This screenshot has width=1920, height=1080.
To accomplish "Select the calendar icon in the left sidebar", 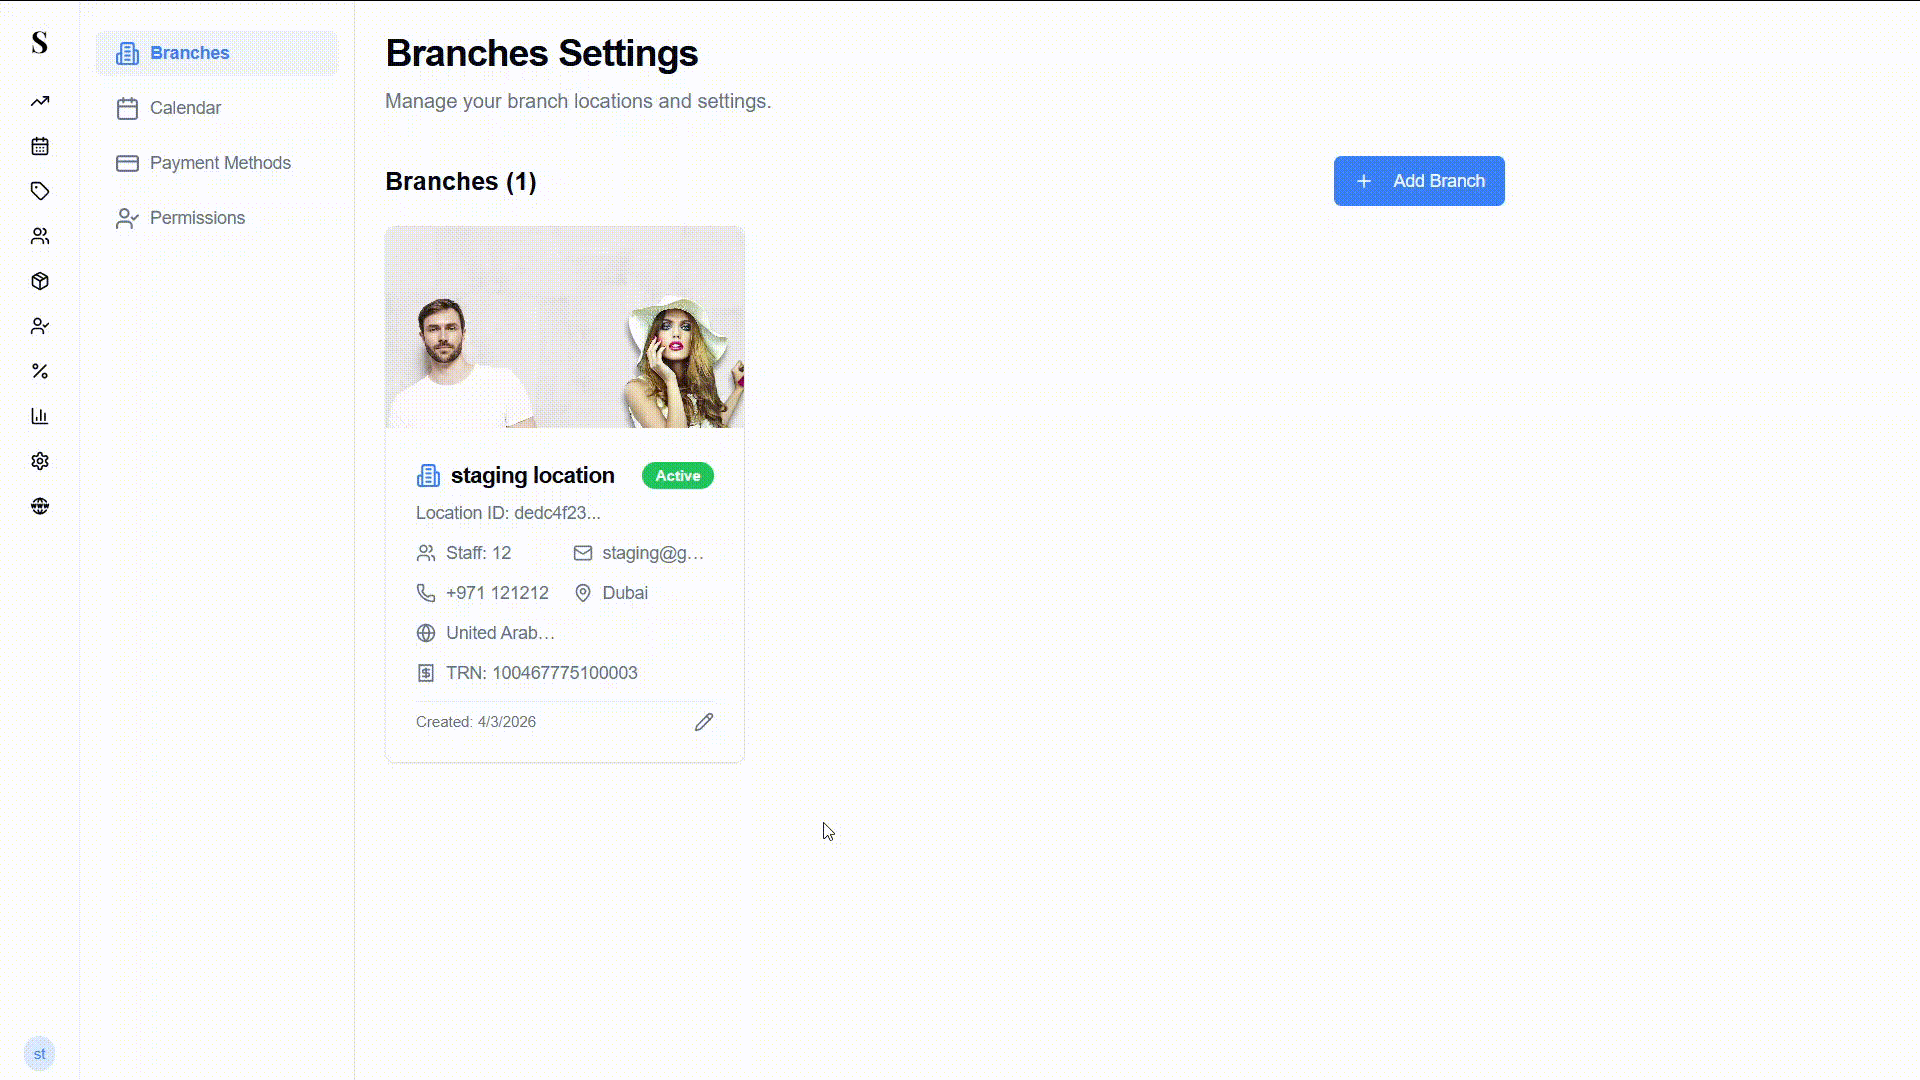I will tap(40, 146).
